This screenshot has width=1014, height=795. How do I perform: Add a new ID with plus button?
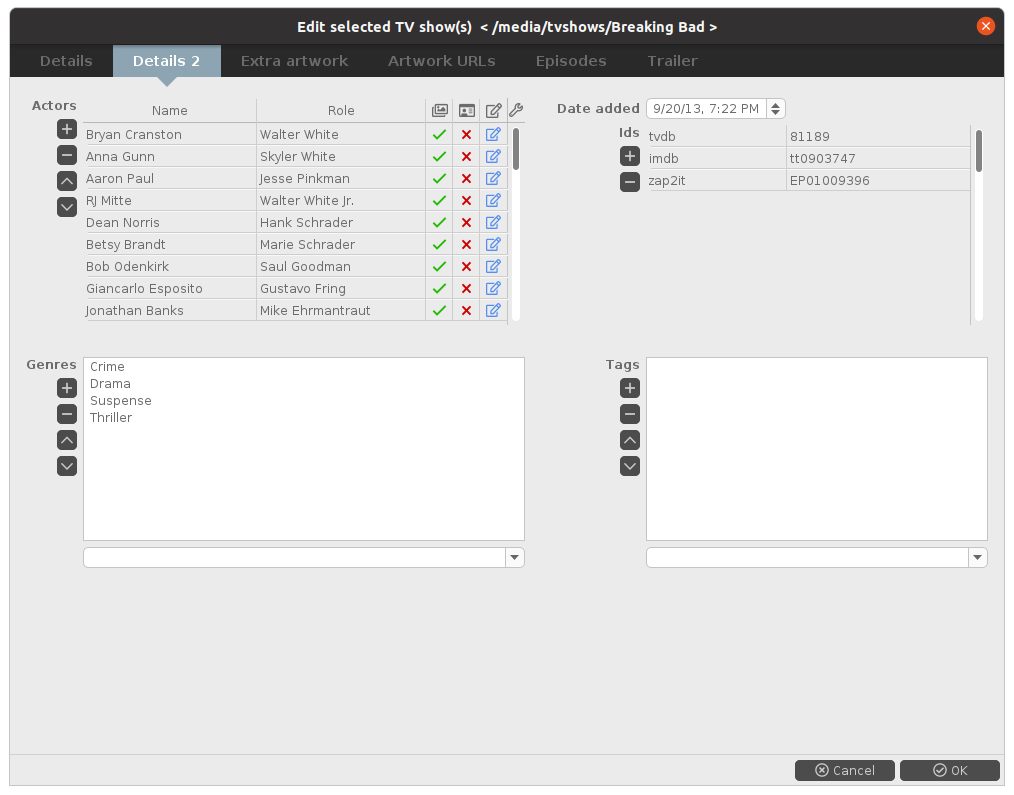coord(630,156)
